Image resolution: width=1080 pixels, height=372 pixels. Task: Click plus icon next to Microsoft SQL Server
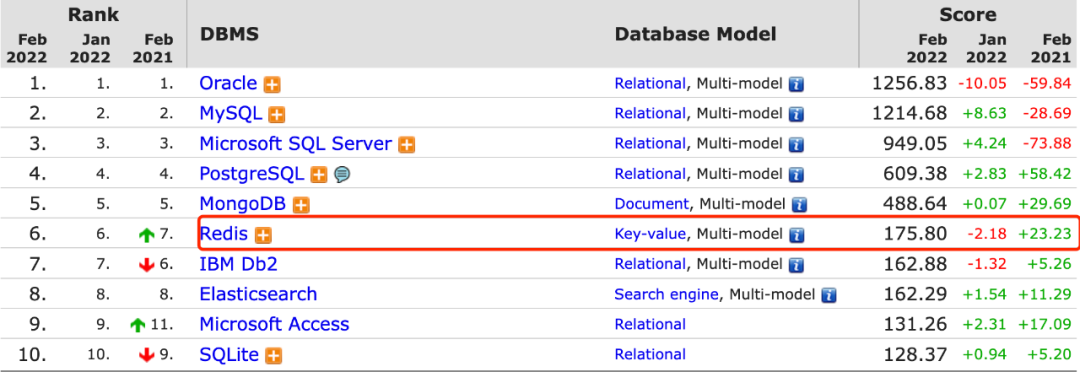(x=407, y=145)
